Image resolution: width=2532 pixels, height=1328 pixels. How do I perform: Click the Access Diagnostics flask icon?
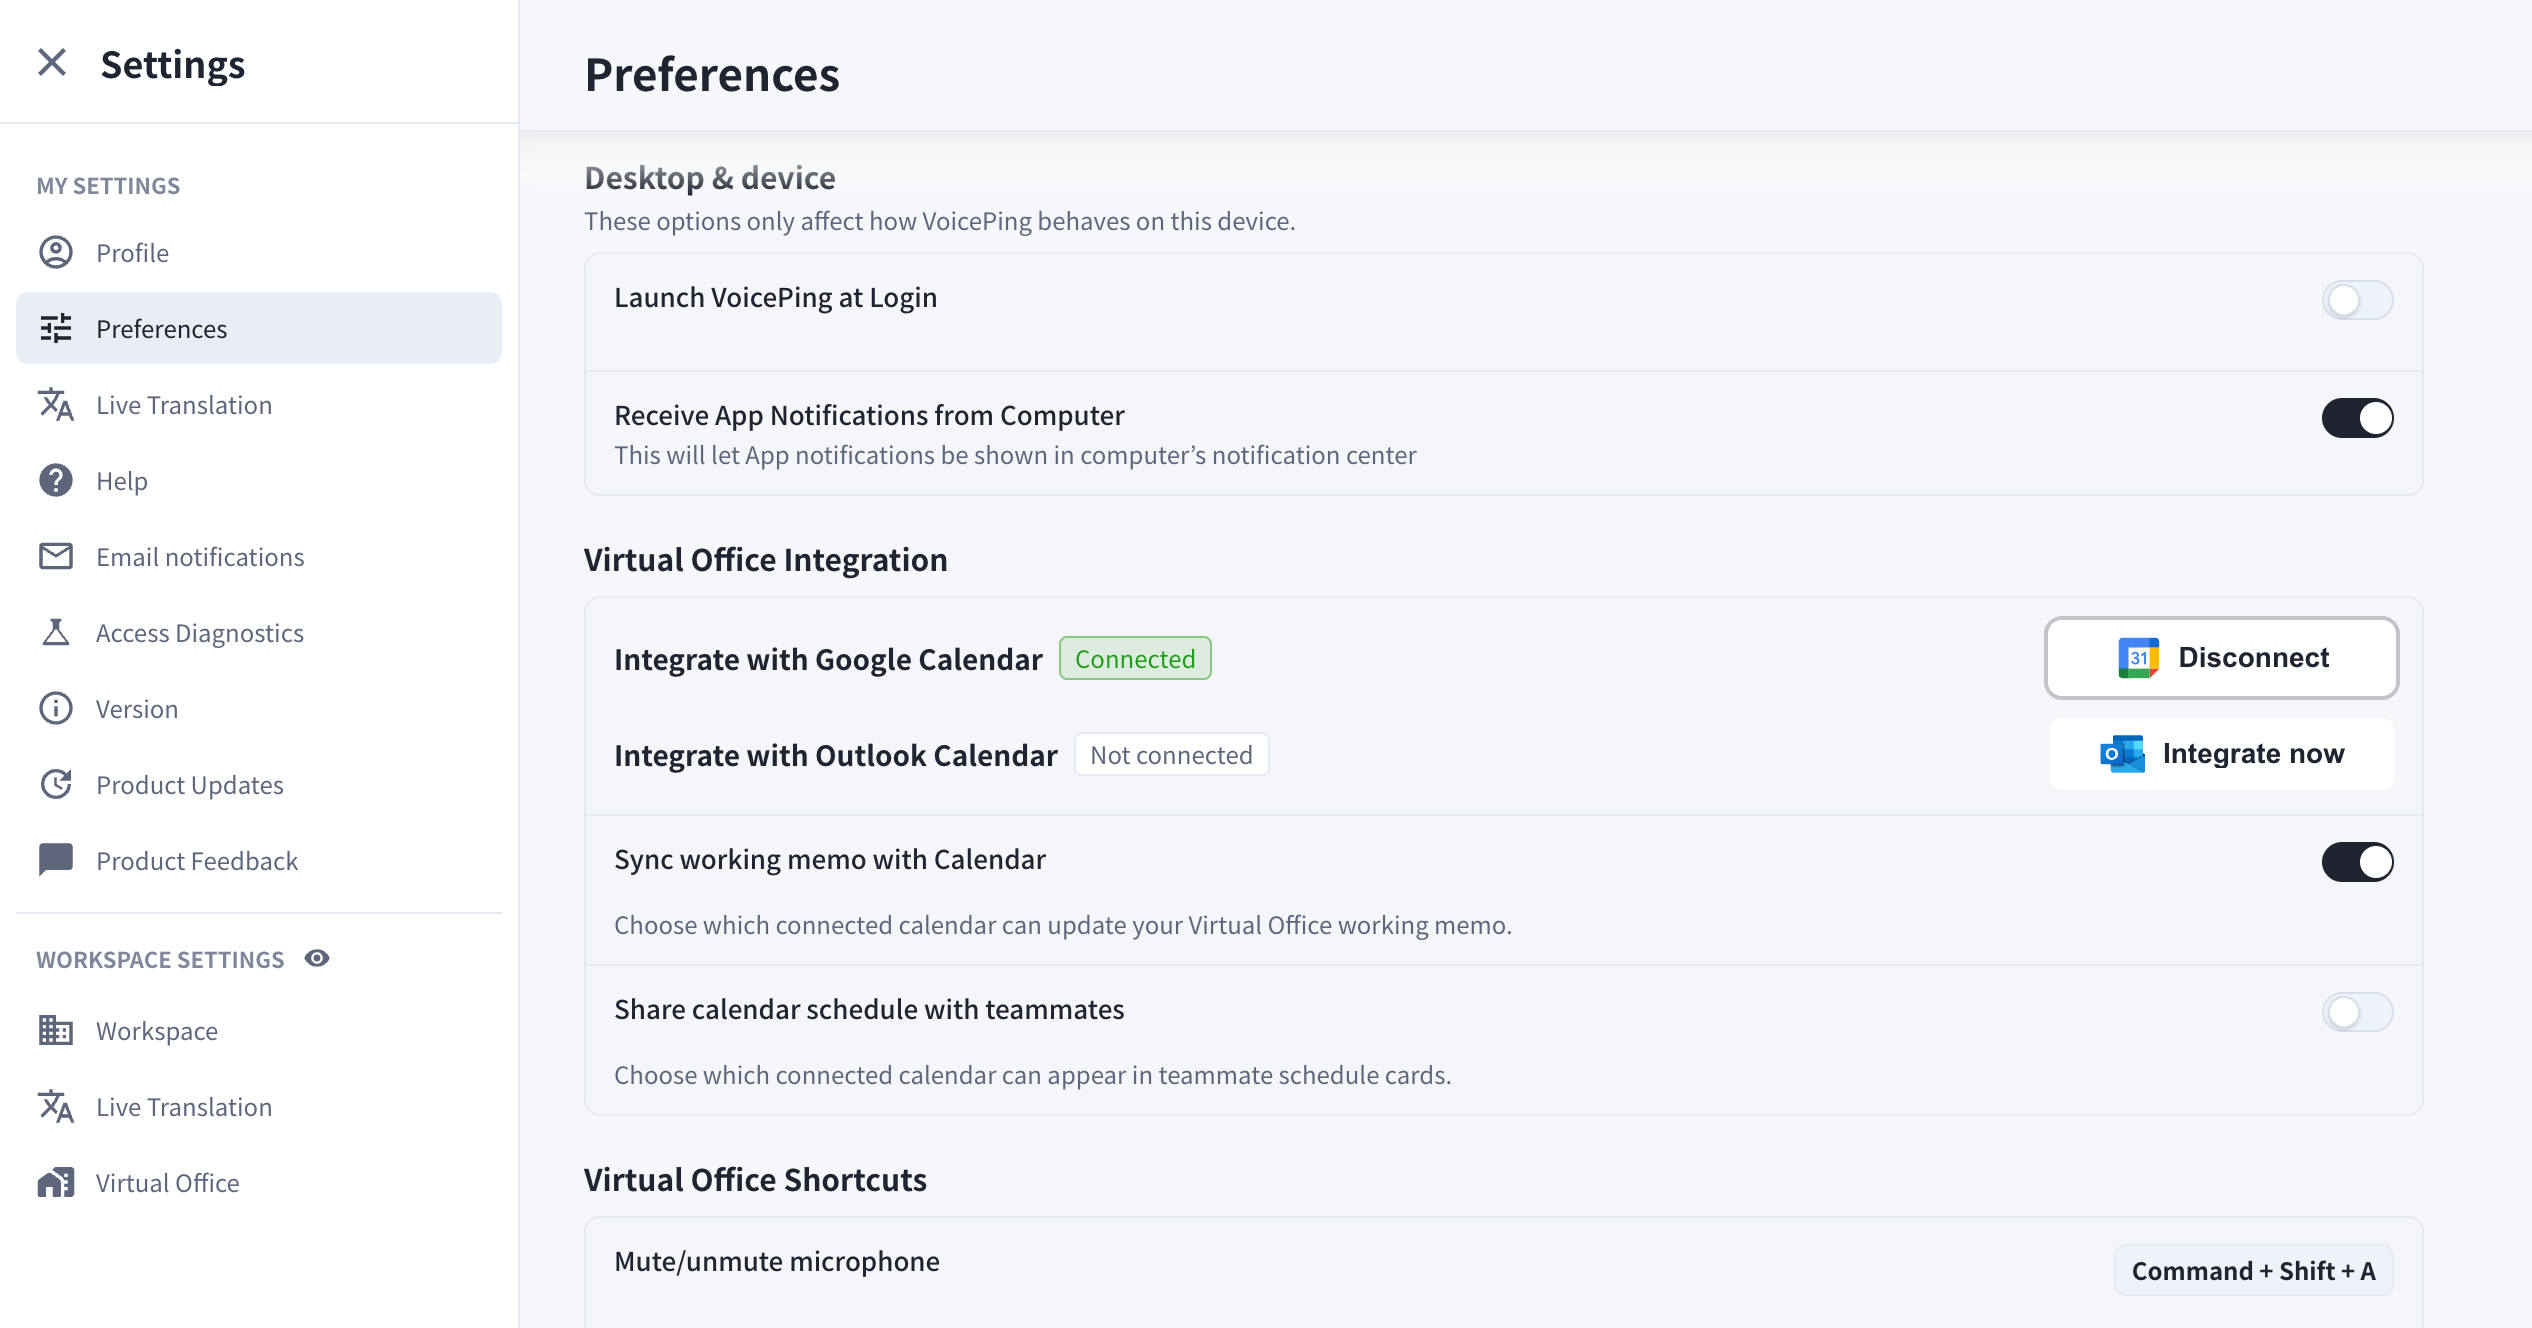(56, 632)
